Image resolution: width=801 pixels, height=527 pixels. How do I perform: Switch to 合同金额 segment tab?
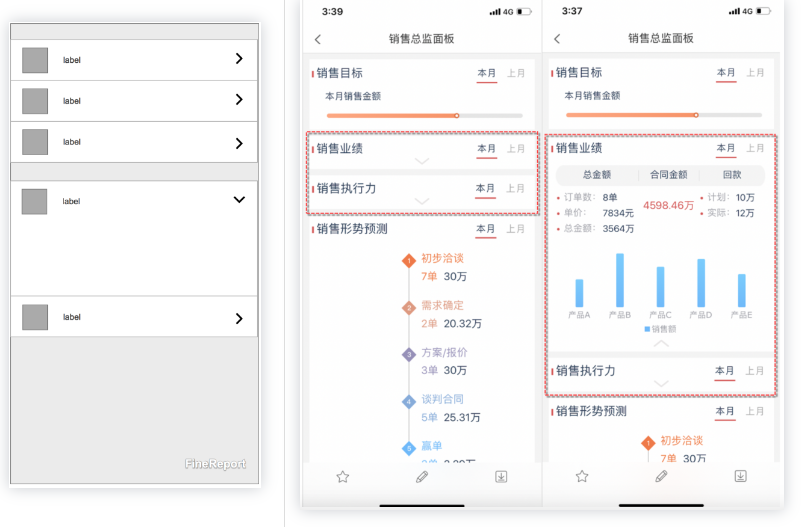669,175
